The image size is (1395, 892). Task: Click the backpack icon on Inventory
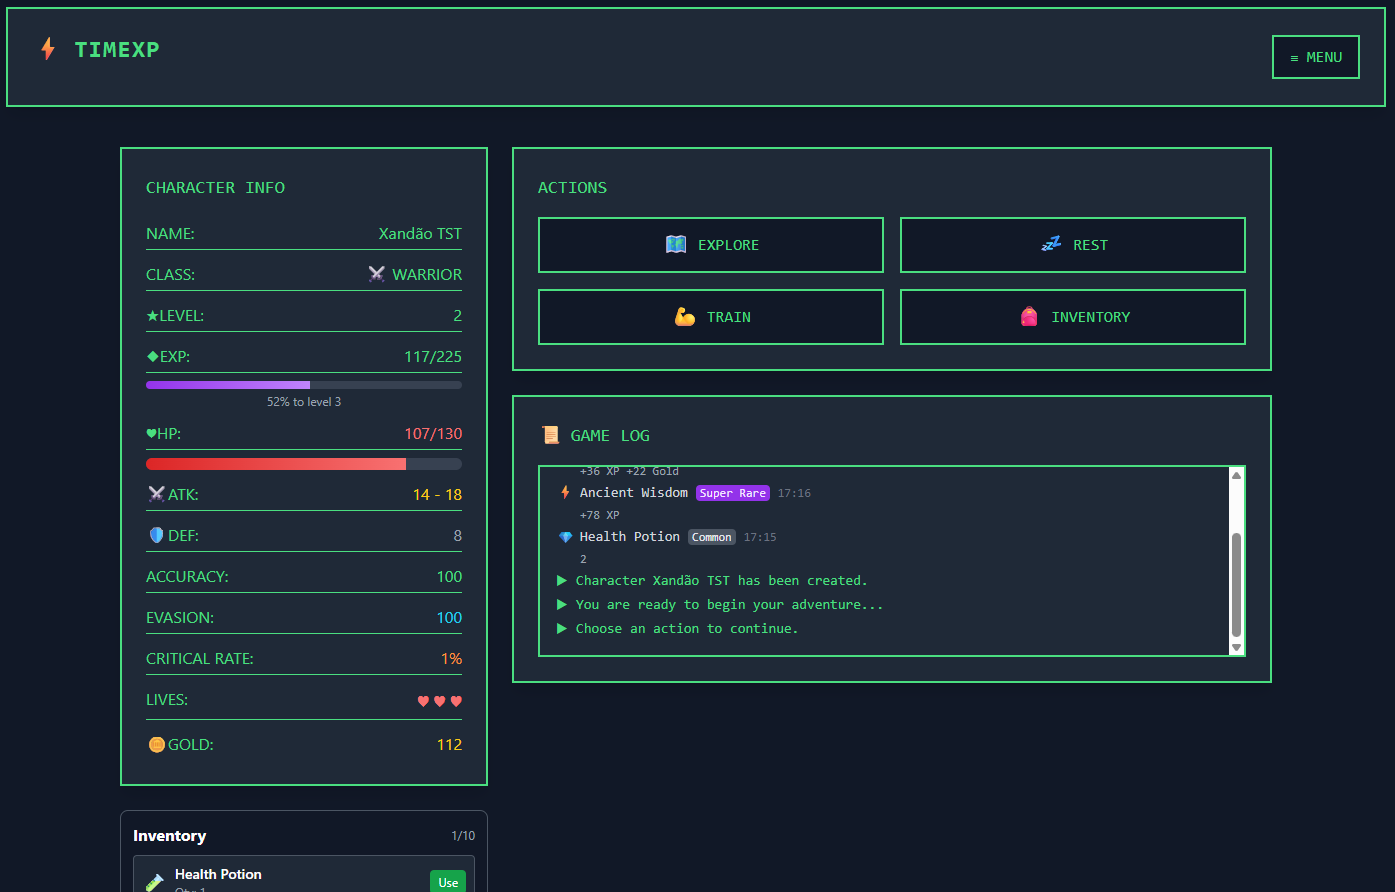coord(1029,317)
